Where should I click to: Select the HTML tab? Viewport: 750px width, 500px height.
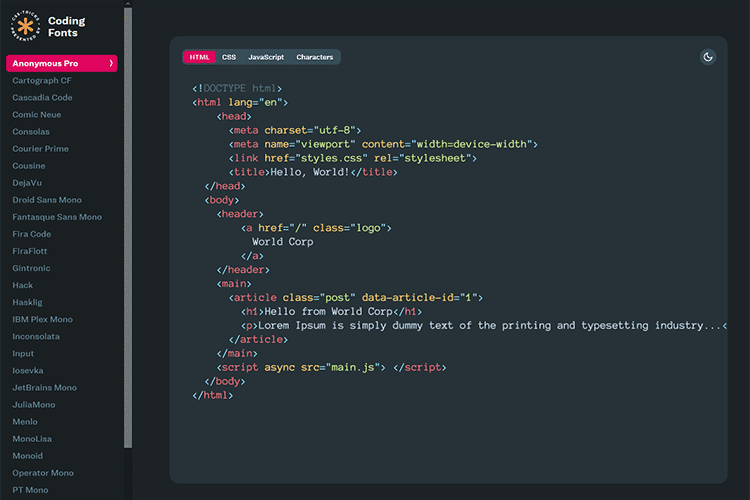[199, 57]
